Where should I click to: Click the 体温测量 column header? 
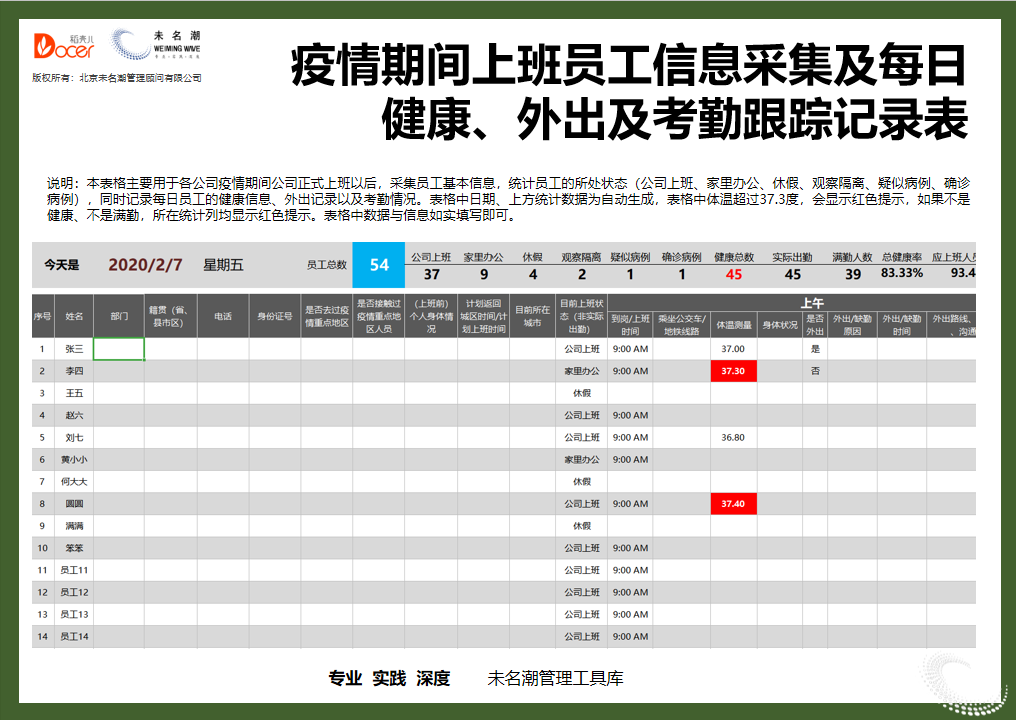(734, 322)
